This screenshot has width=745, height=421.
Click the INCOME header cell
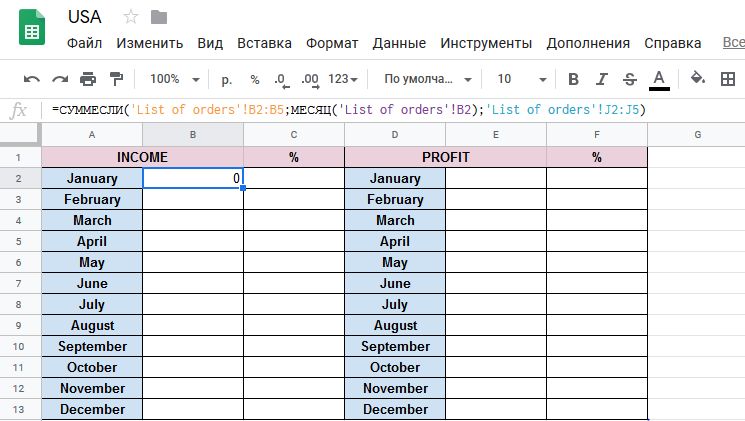[x=143, y=157]
